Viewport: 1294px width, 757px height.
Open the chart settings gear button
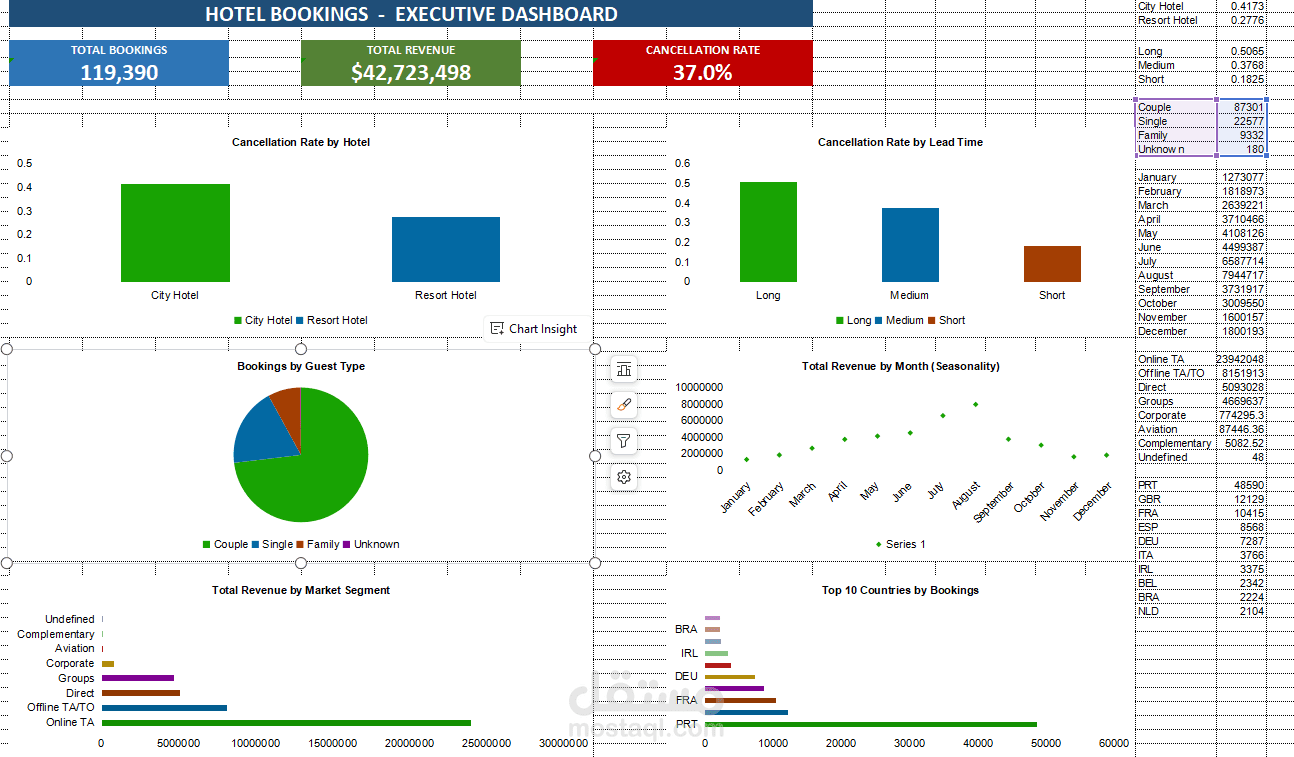tap(624, 477)
